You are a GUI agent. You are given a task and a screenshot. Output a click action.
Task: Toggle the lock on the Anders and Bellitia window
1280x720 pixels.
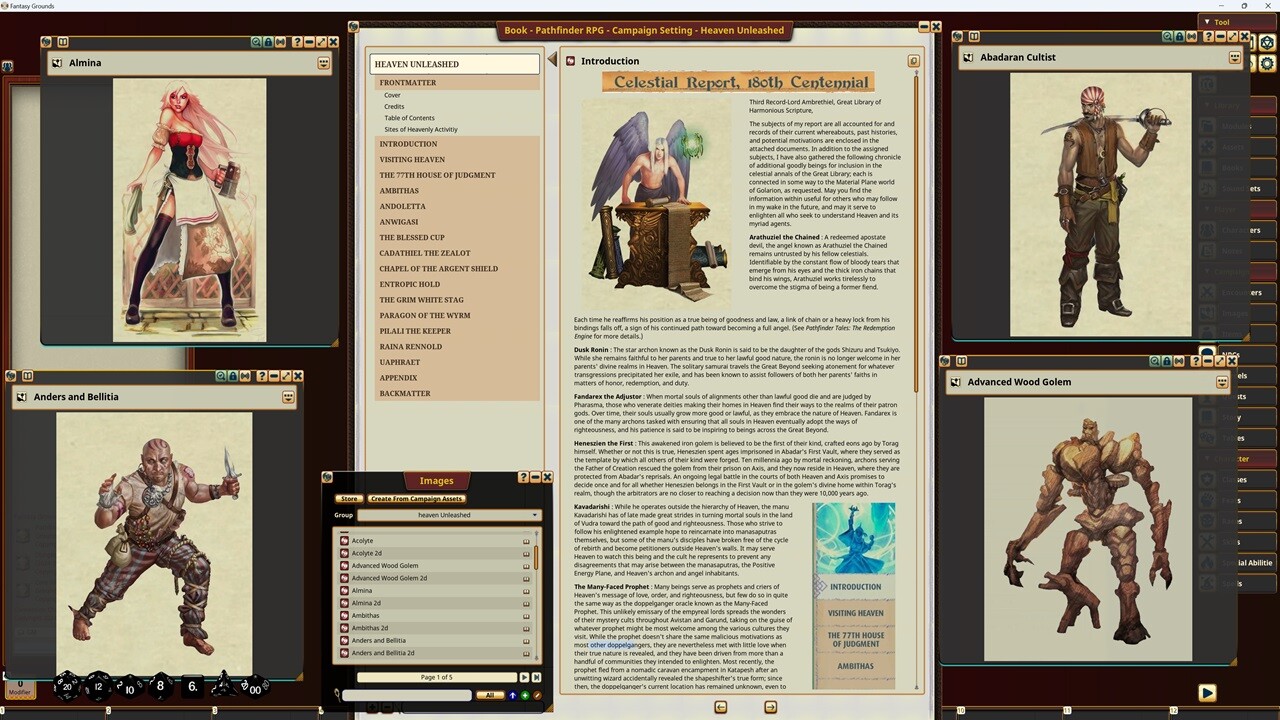click(233, 376)
